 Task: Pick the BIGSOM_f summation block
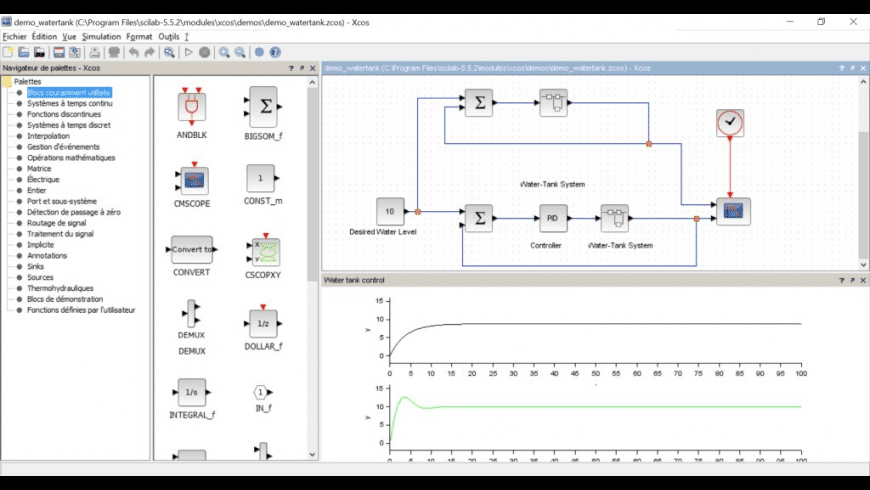264,107
